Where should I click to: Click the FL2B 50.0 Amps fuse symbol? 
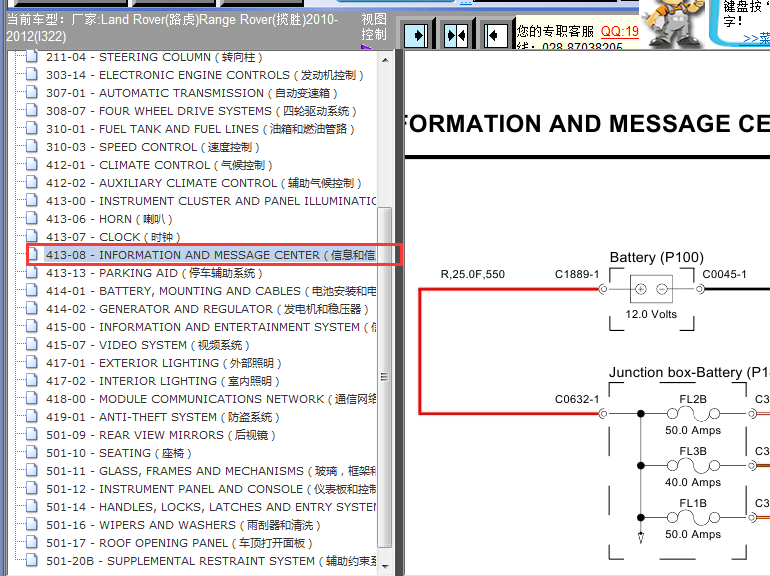[693, 413]
